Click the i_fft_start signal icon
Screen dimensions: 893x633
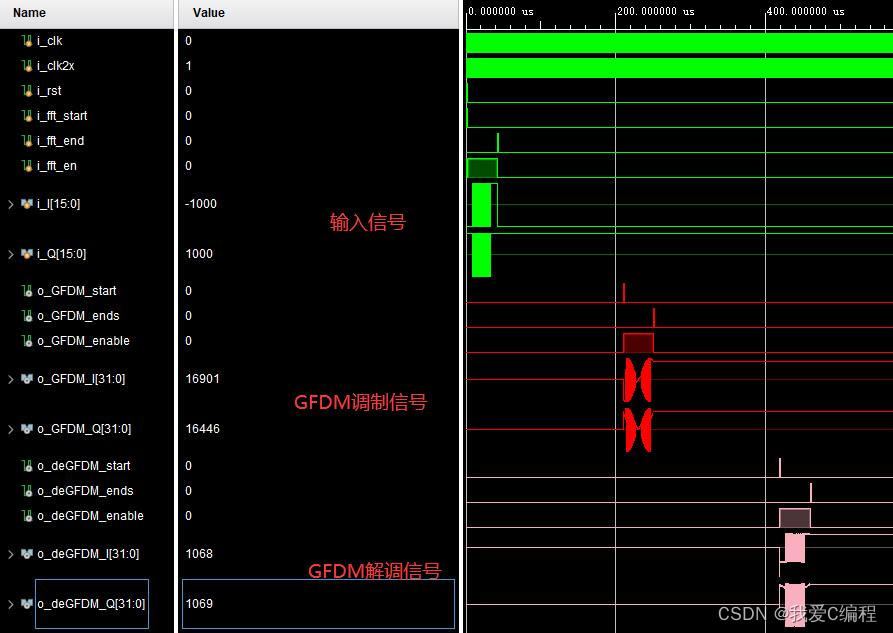pos(27,116)
